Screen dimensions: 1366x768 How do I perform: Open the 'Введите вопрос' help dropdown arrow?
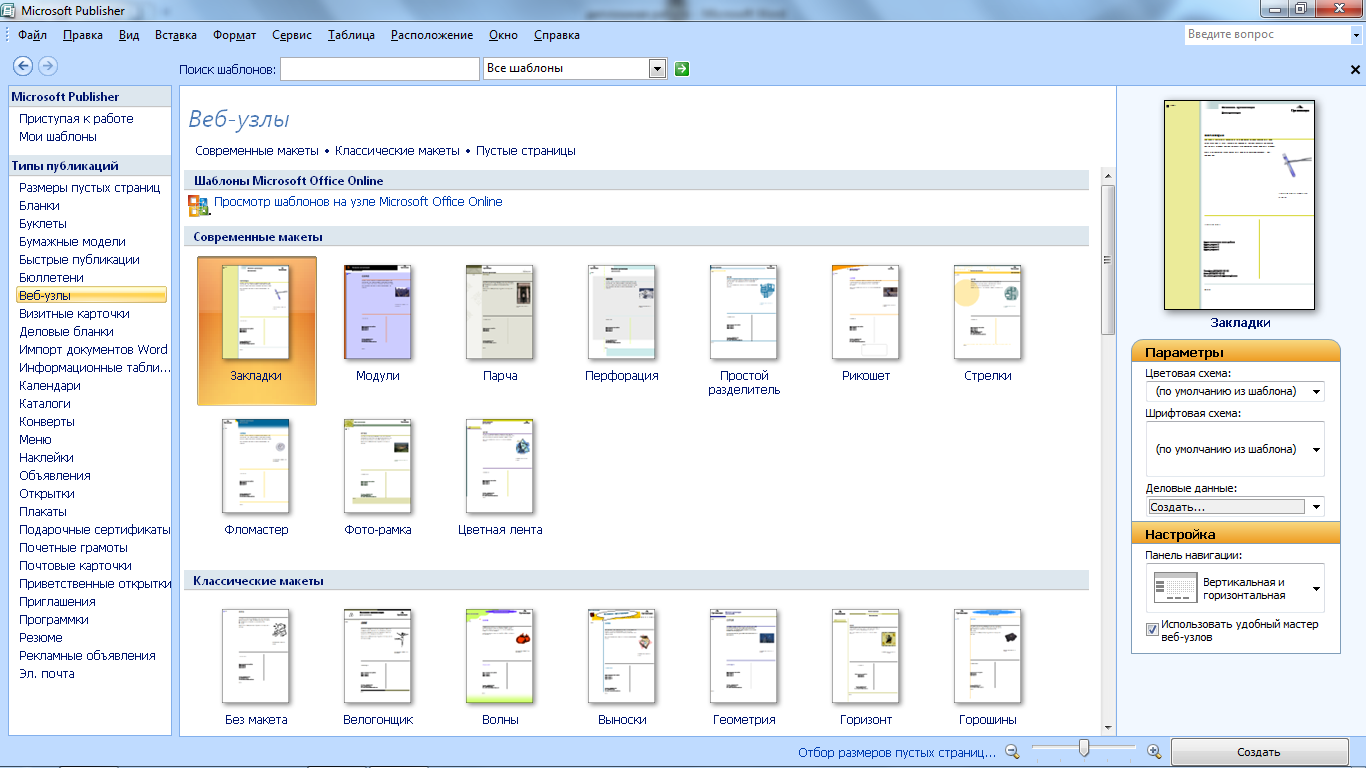point(1355,35)
